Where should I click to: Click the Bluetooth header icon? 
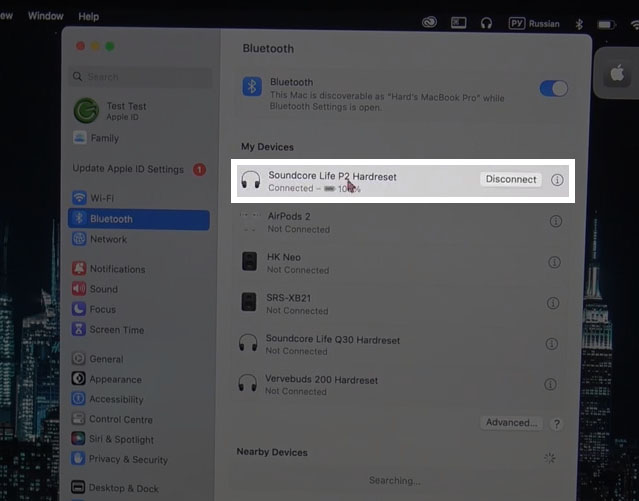(x=252, y=86)
